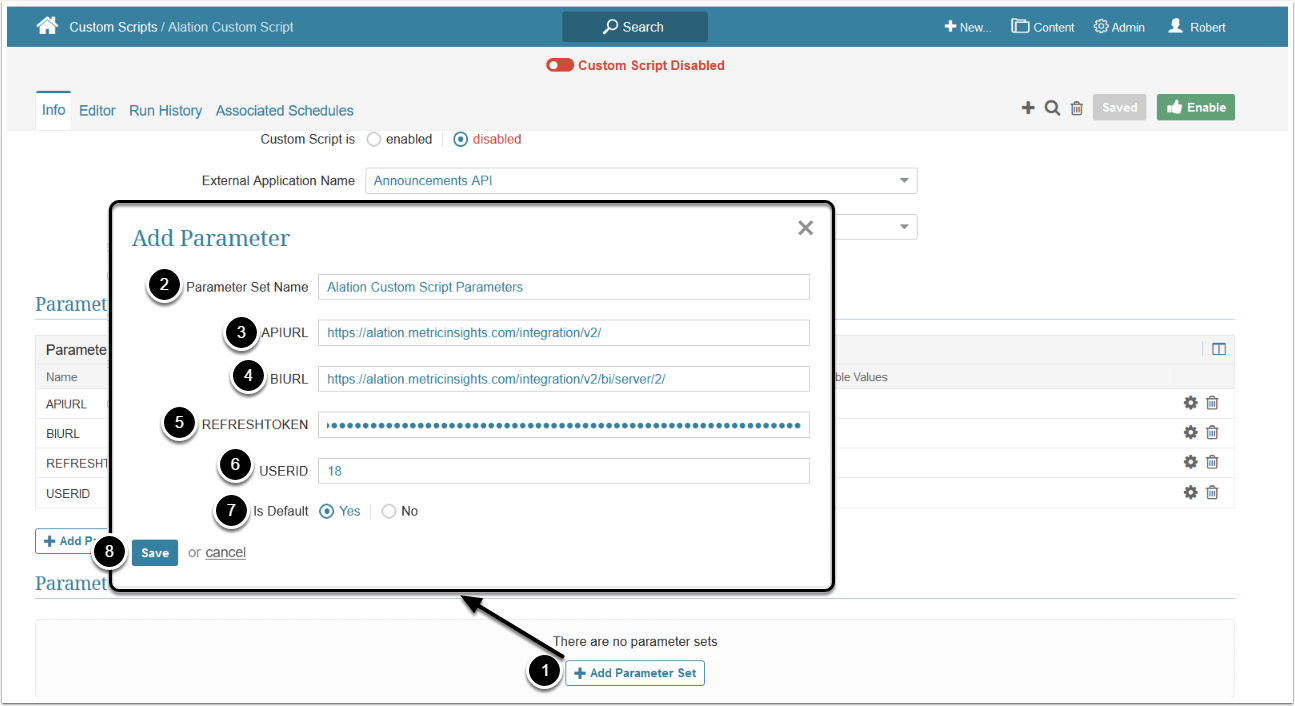
Task: Save the new parameter set
Action: point(155,553)
